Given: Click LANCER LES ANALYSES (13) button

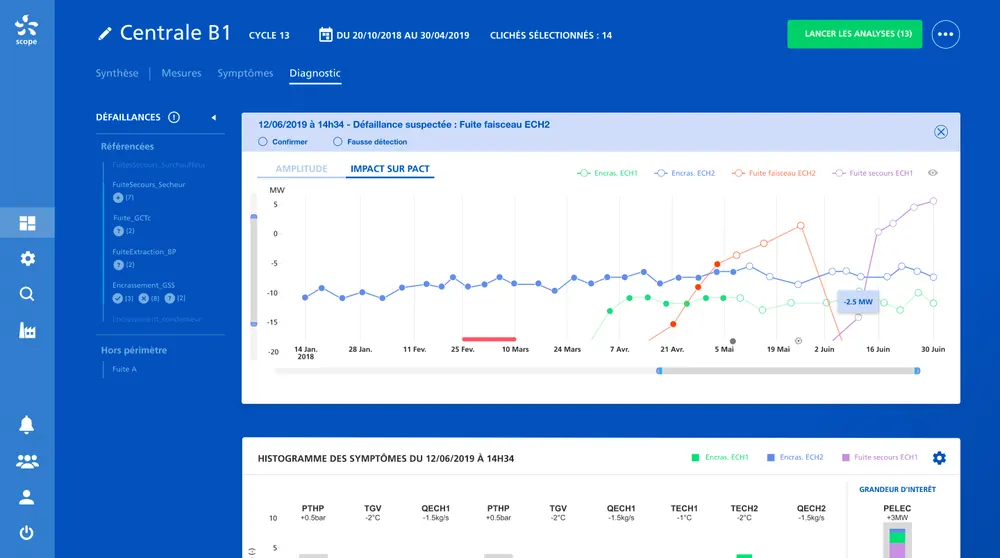Looking at the screenshot, I should coord(855,34).
